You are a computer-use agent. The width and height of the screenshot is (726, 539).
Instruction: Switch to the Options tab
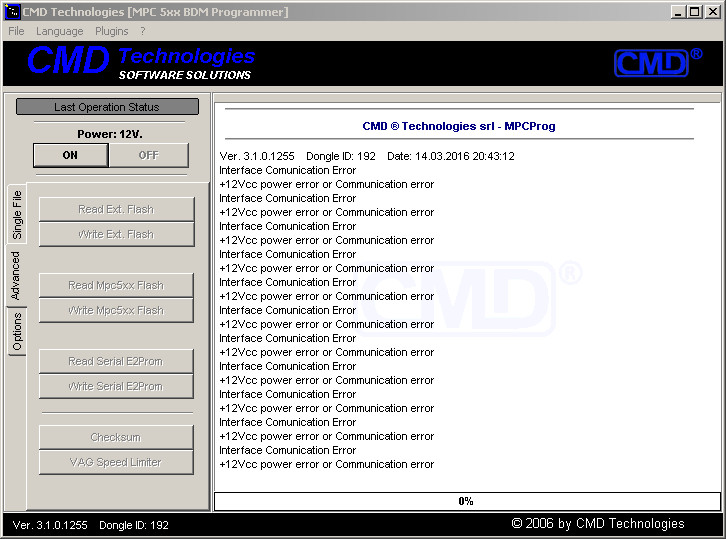point(17,332)
